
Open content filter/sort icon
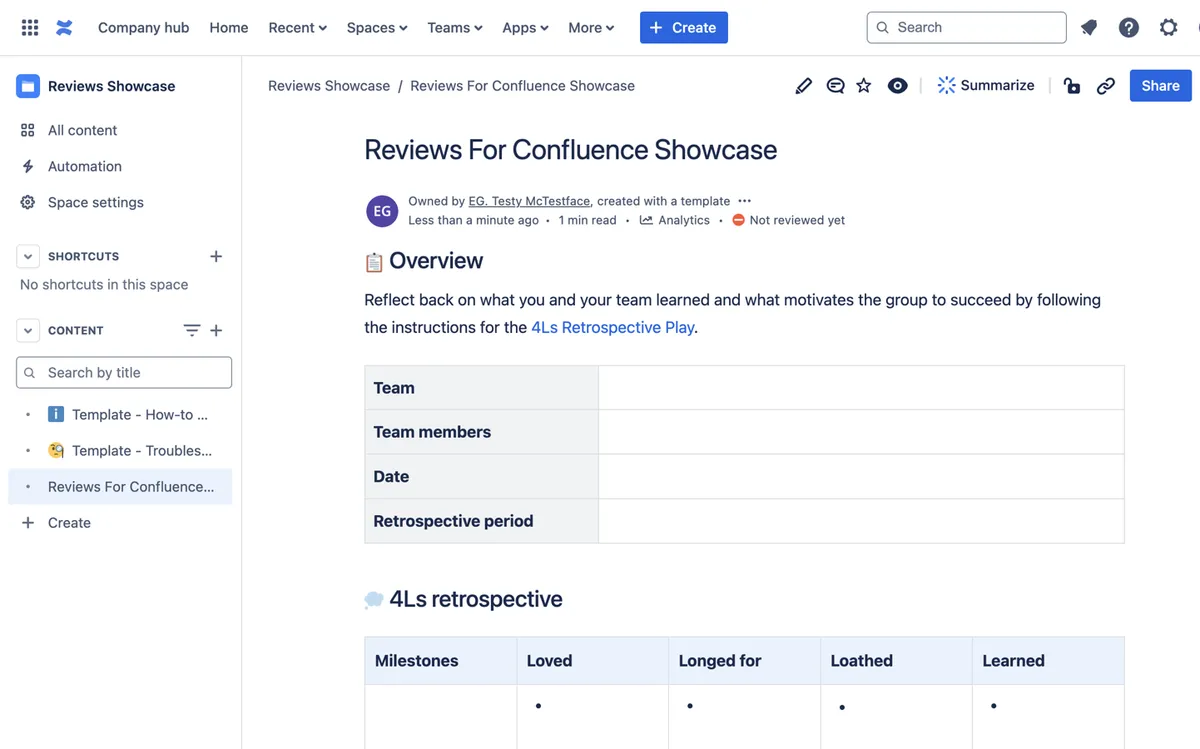[192, 330]
